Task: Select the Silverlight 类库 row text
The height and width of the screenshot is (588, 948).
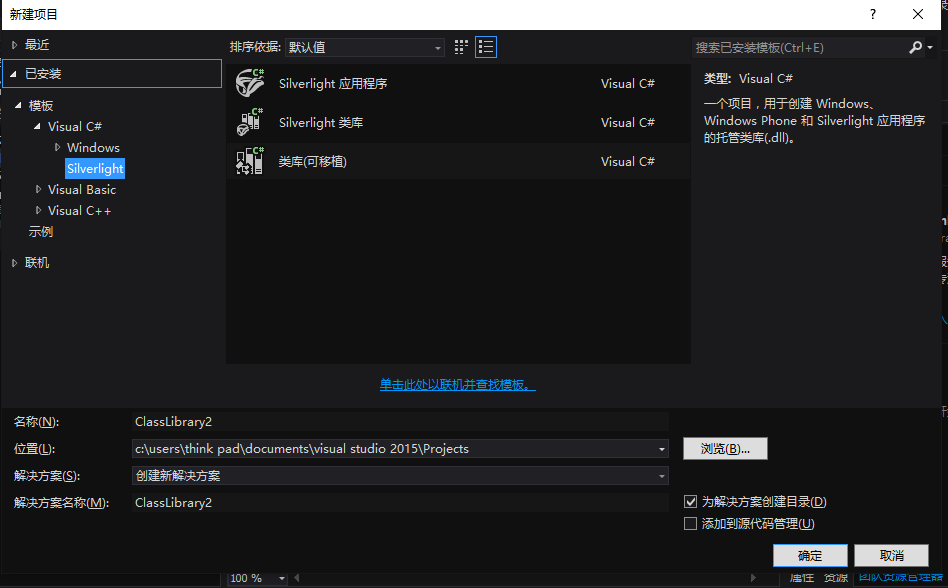Action: [x=321, y=123]
